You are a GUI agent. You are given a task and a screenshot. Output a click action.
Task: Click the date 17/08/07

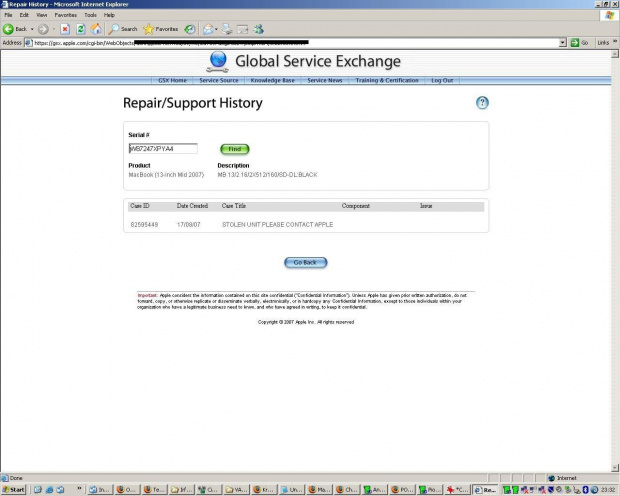[x=189, y=225]
